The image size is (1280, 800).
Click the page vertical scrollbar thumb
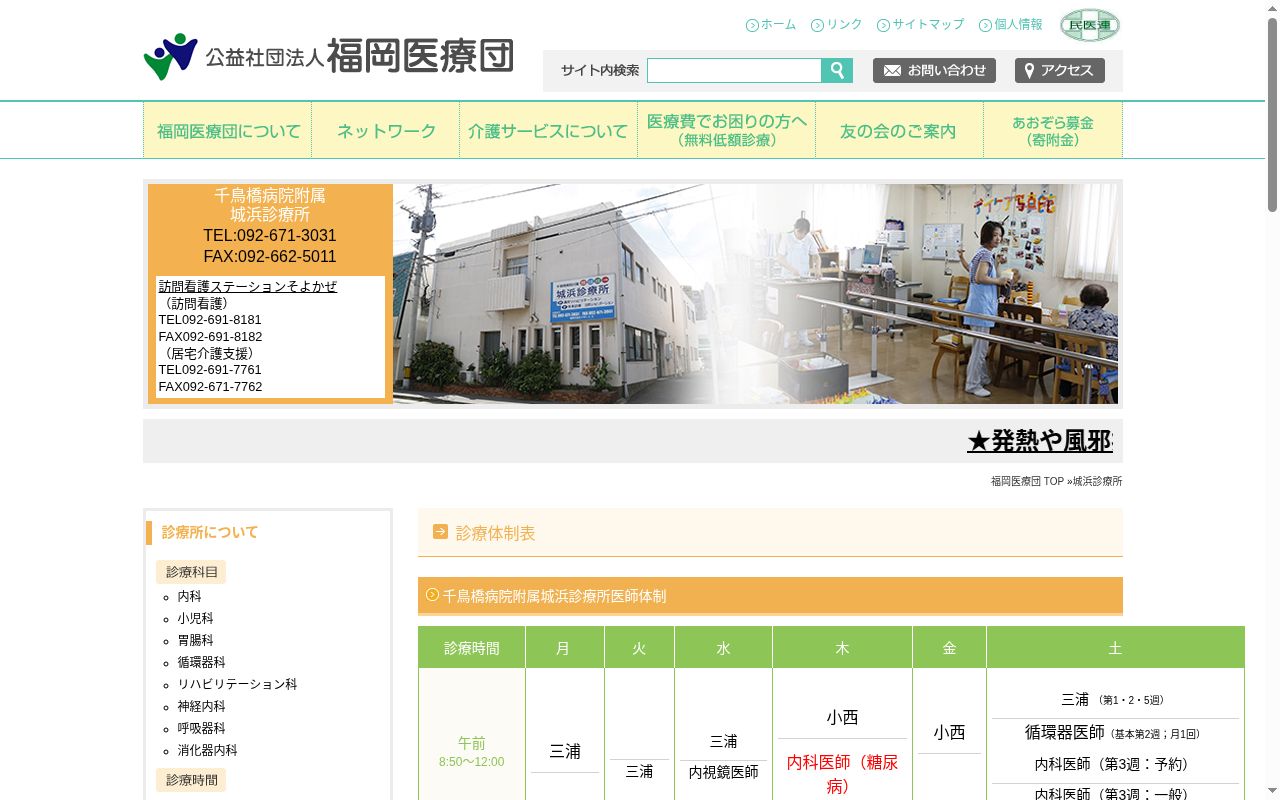click(1272, 115)
